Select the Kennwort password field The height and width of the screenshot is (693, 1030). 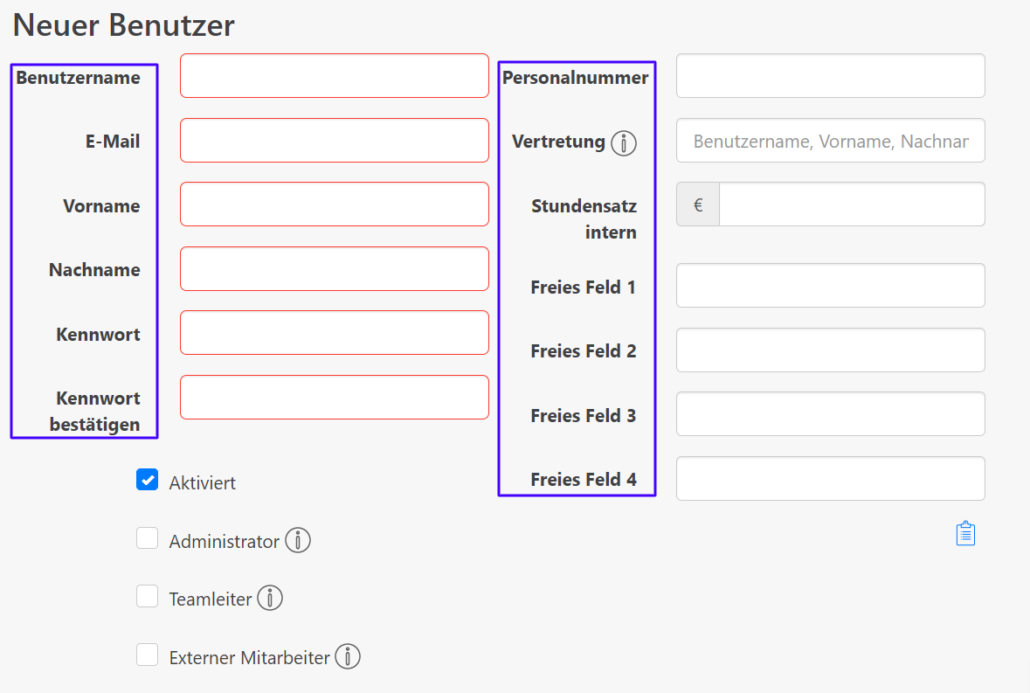tap(334, 333)
